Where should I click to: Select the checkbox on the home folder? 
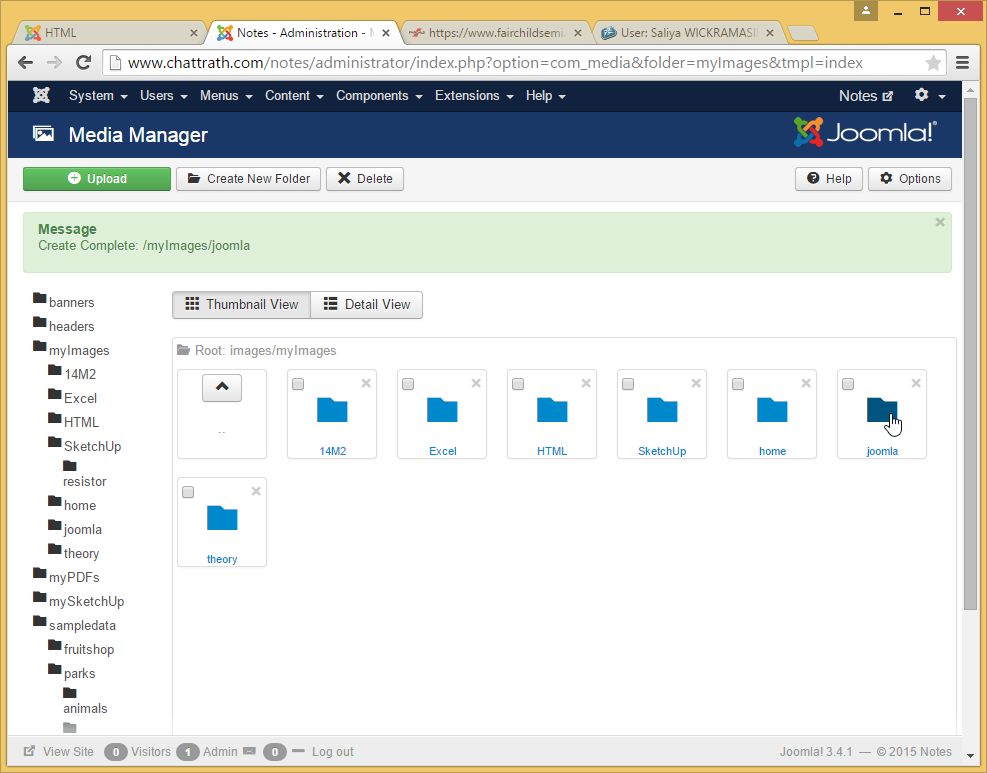coord(738,384)
